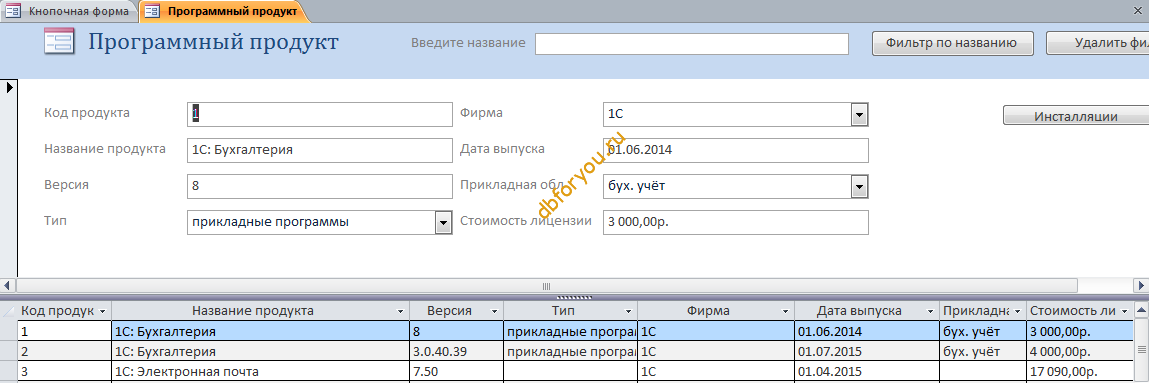Viewport: 1149px width, 383px height.
Task: Click version cell 7.50
Action: pyautogui.click(x=457, y=371)
